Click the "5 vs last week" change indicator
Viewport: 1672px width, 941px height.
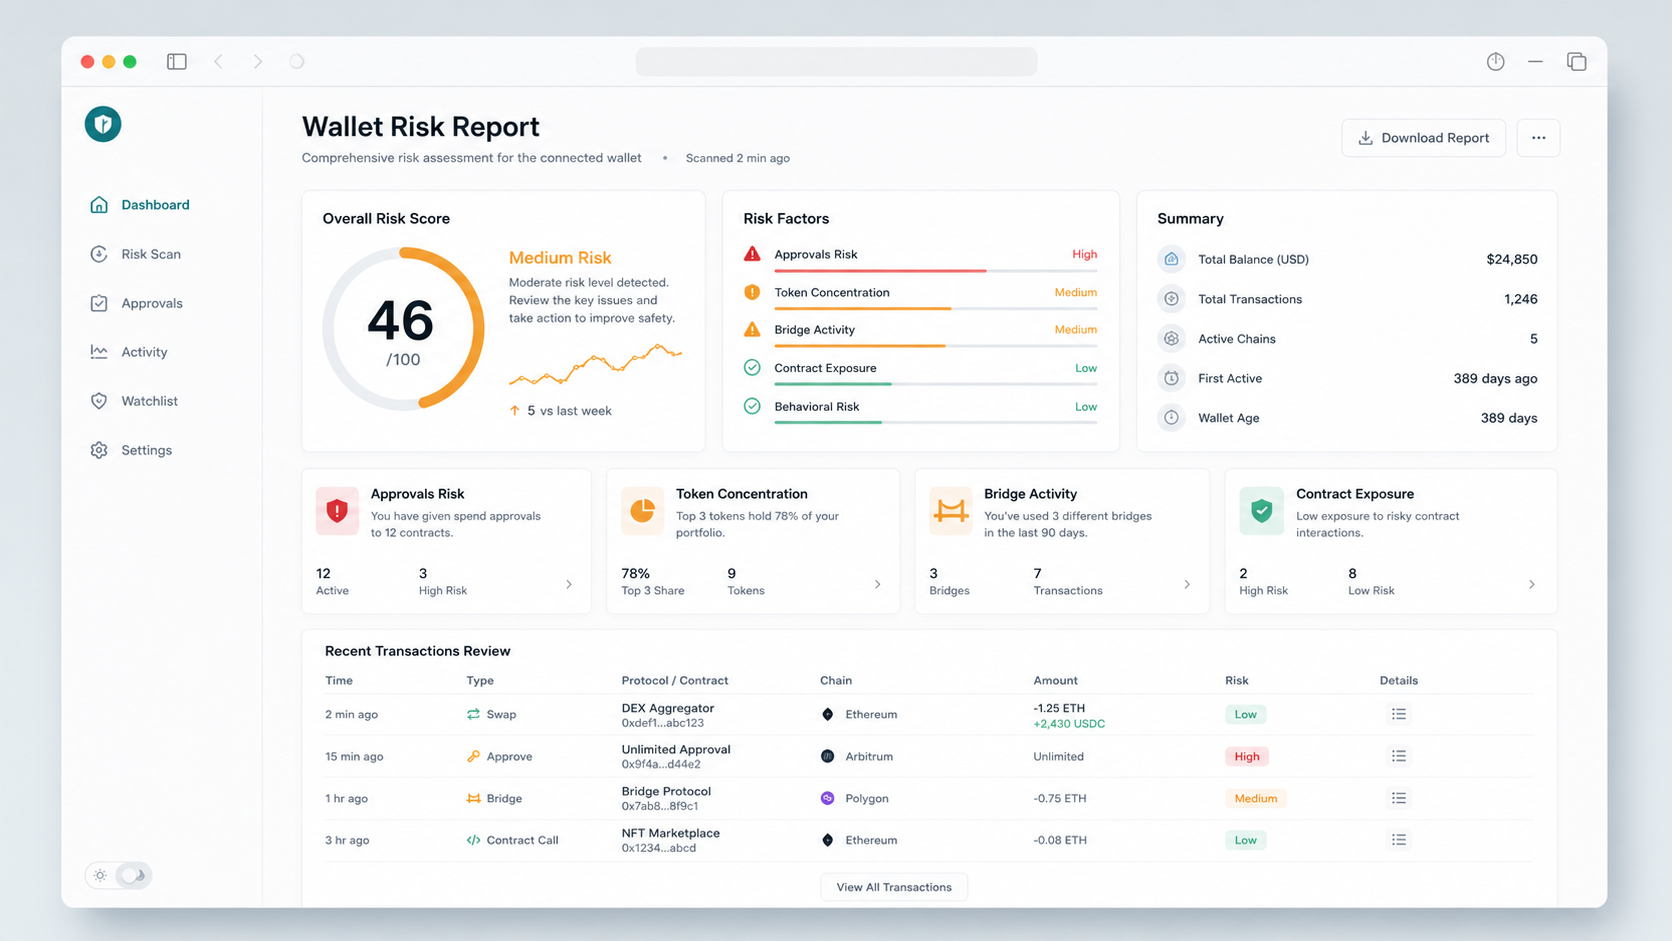point(561,411)
